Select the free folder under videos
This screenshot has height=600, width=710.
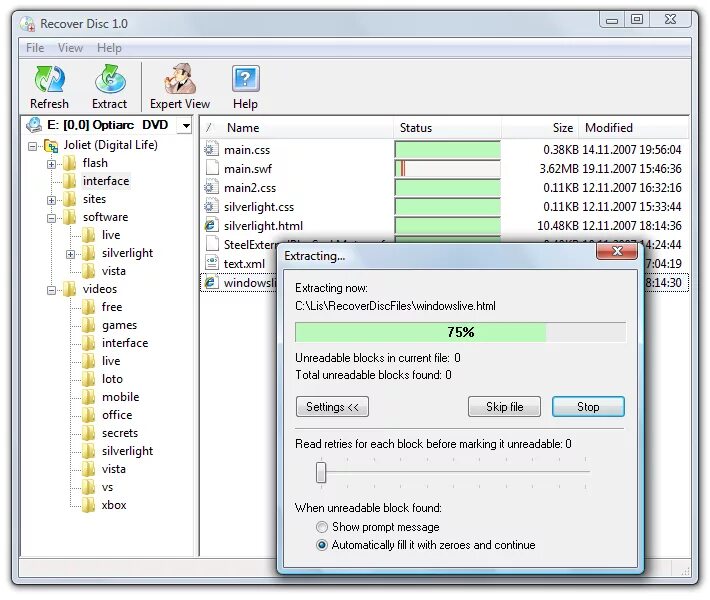(112, 307)
